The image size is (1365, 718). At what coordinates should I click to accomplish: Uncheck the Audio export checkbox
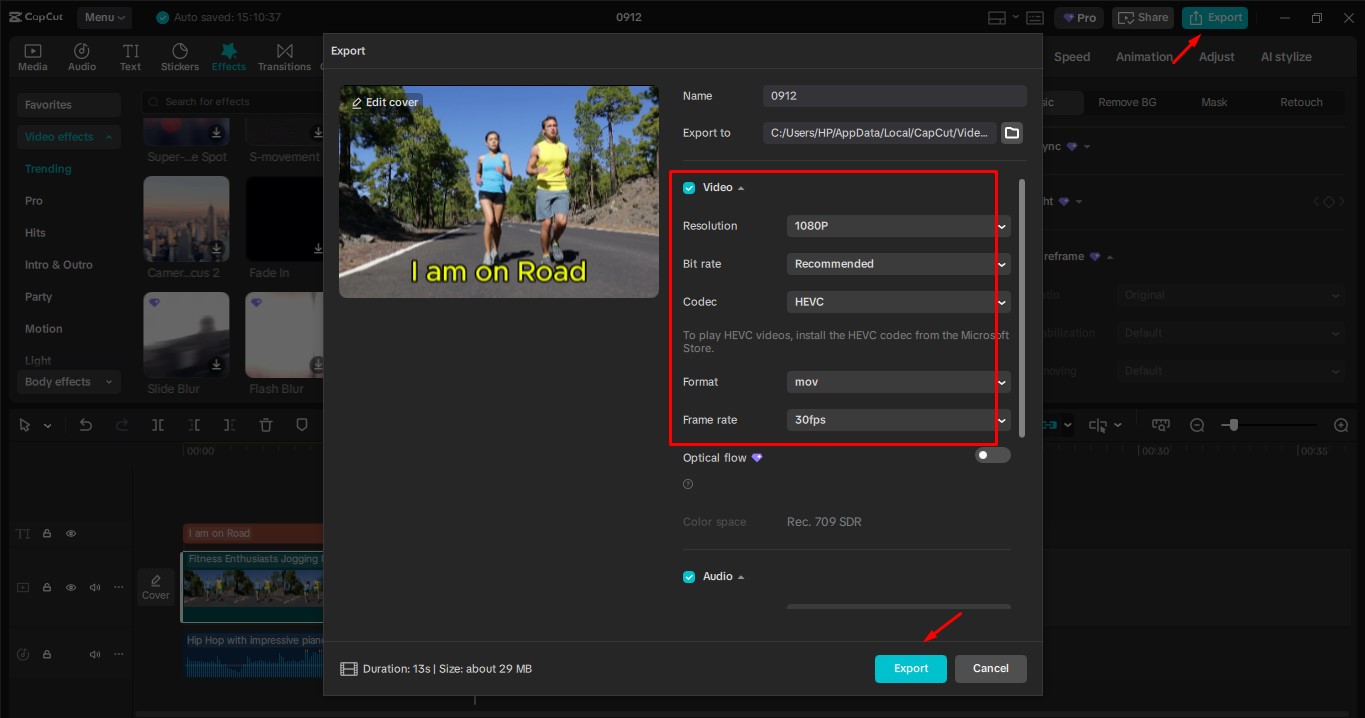tap(688, 576)
